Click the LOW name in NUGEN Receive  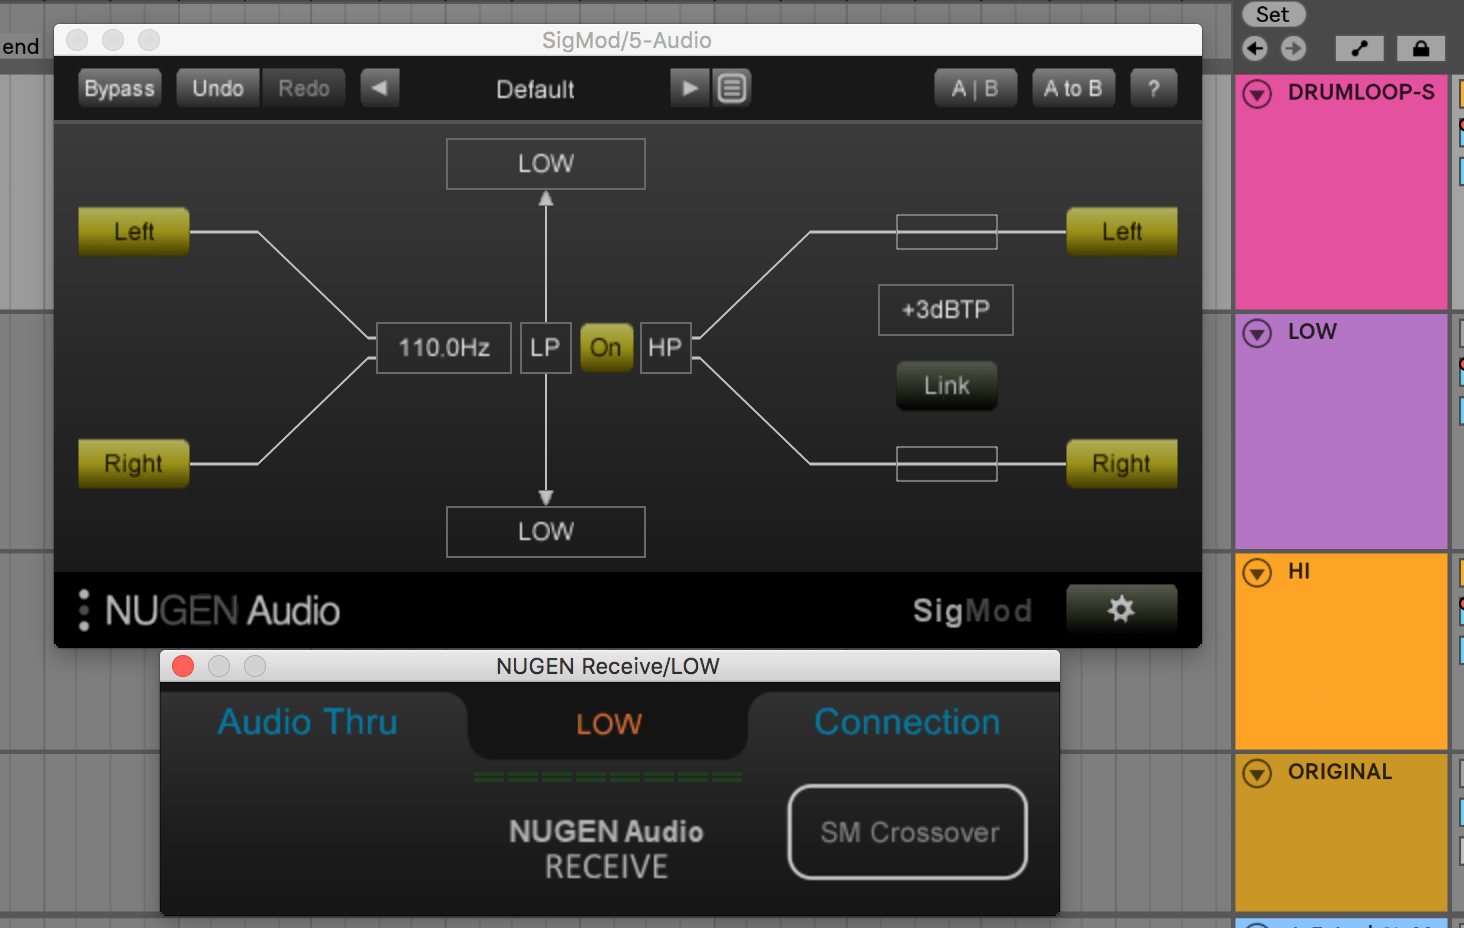point(608,724)
